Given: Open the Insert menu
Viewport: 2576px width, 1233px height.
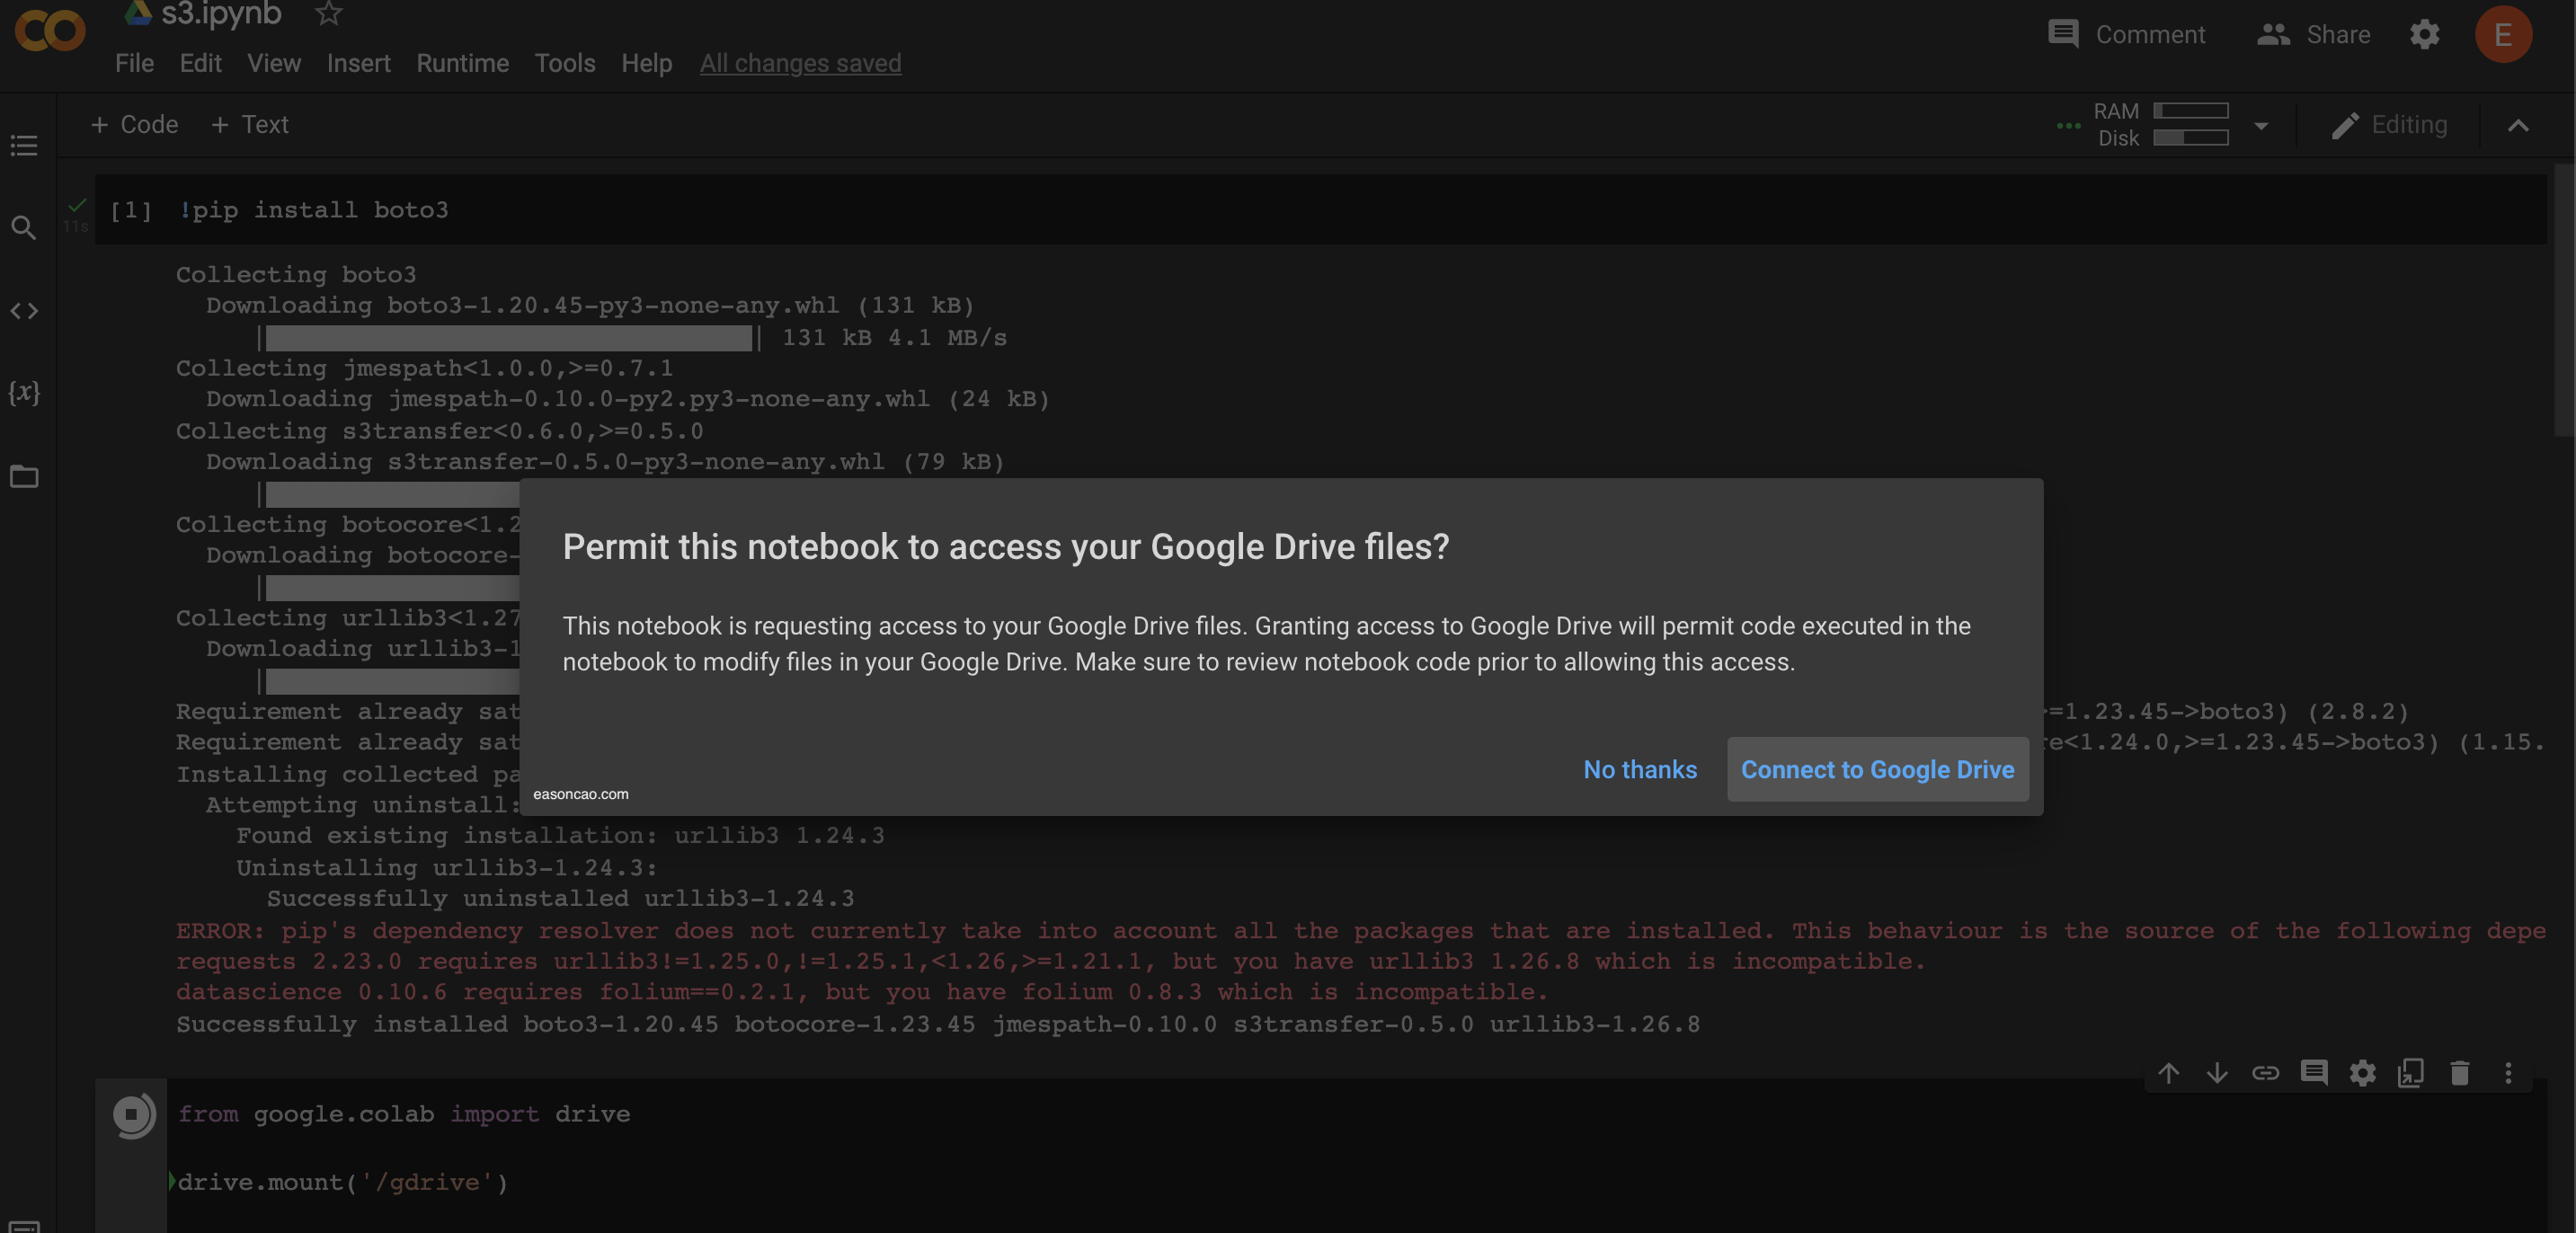Looking at the screenshot, I should (x=358, y=63).
